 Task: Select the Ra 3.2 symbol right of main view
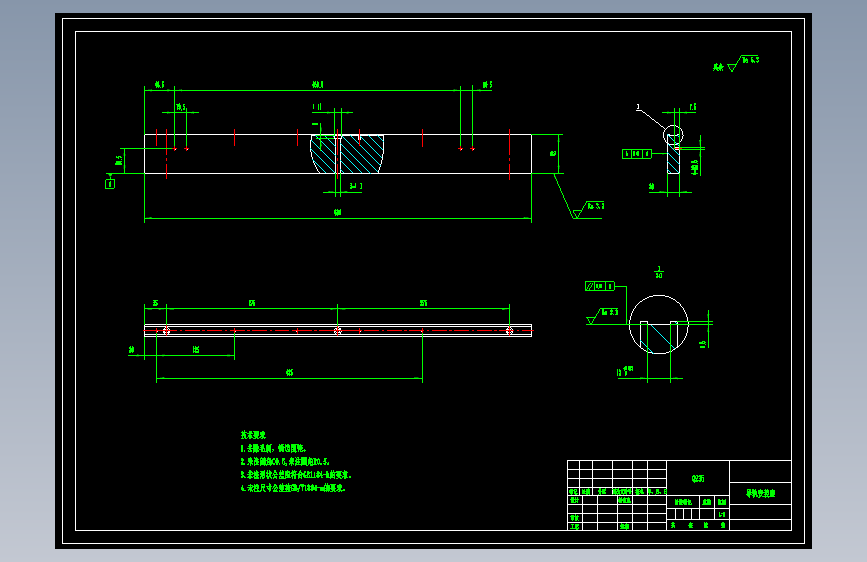tap(588, 210)
